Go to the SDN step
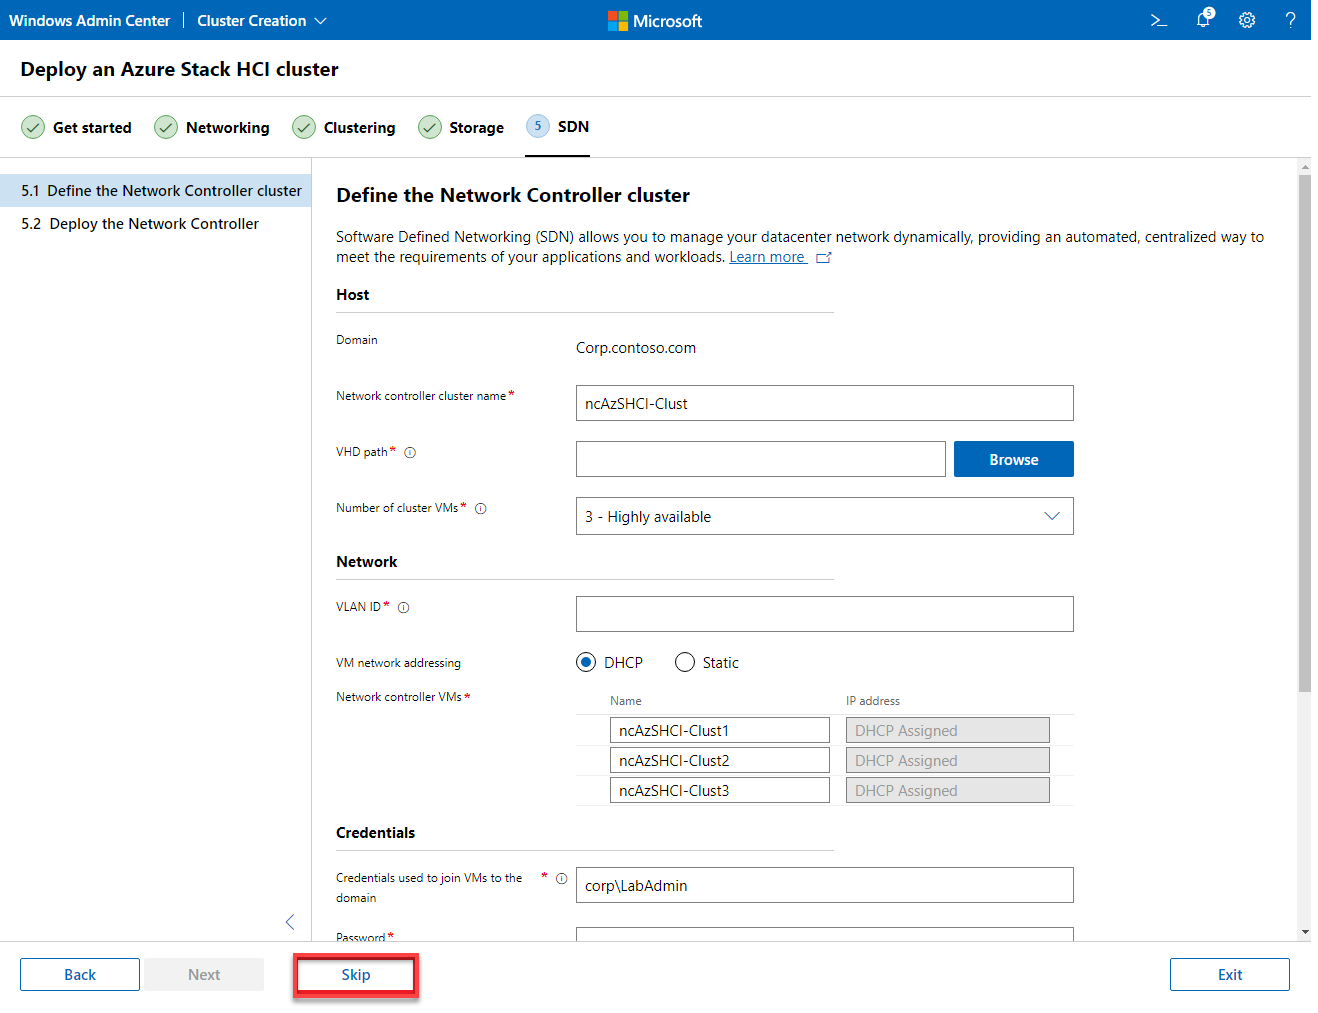The width and height of the screenshot is (1318, 1013). point(558,127)
